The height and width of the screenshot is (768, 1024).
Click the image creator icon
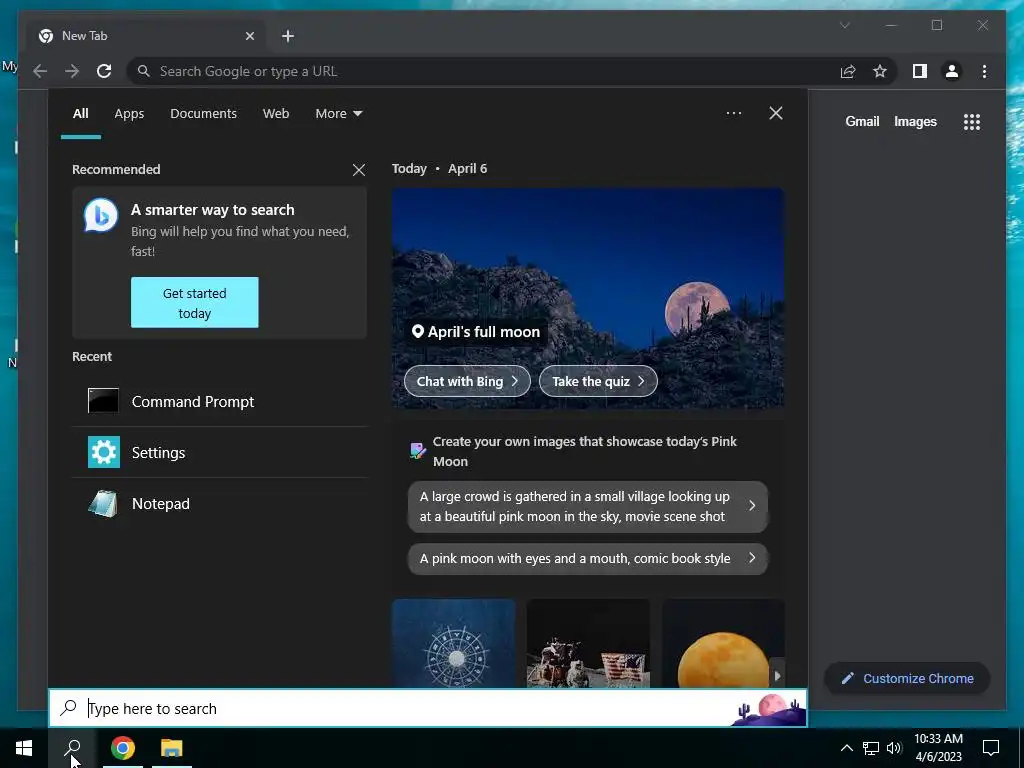417,451
